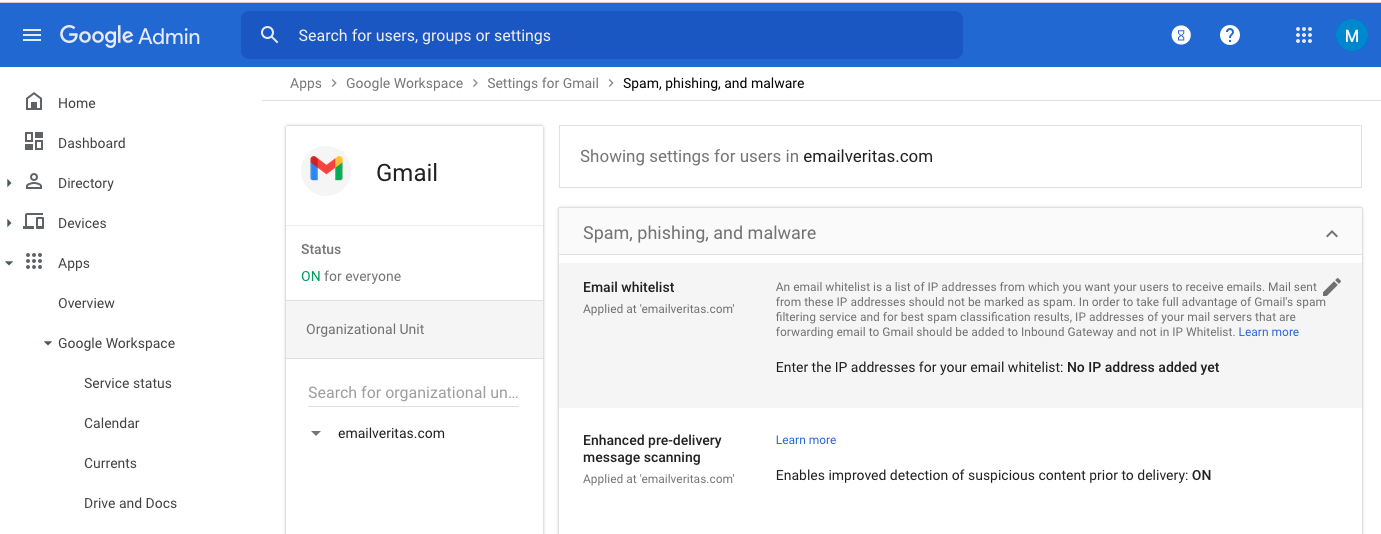
Task: Edit Email whitelist with pencil icon
Action: tap(1331, 288)
